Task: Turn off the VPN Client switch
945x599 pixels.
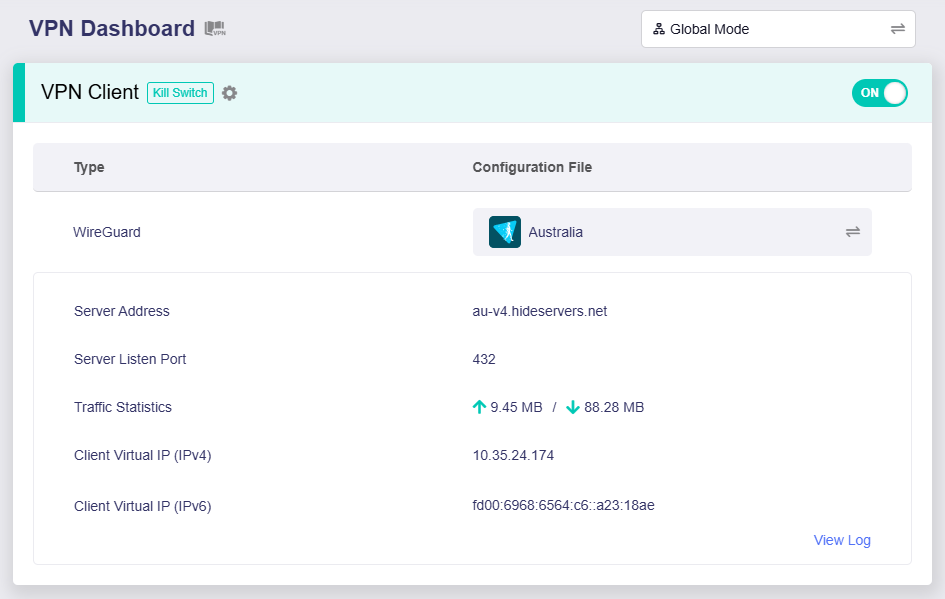Action: click(879, 92)
